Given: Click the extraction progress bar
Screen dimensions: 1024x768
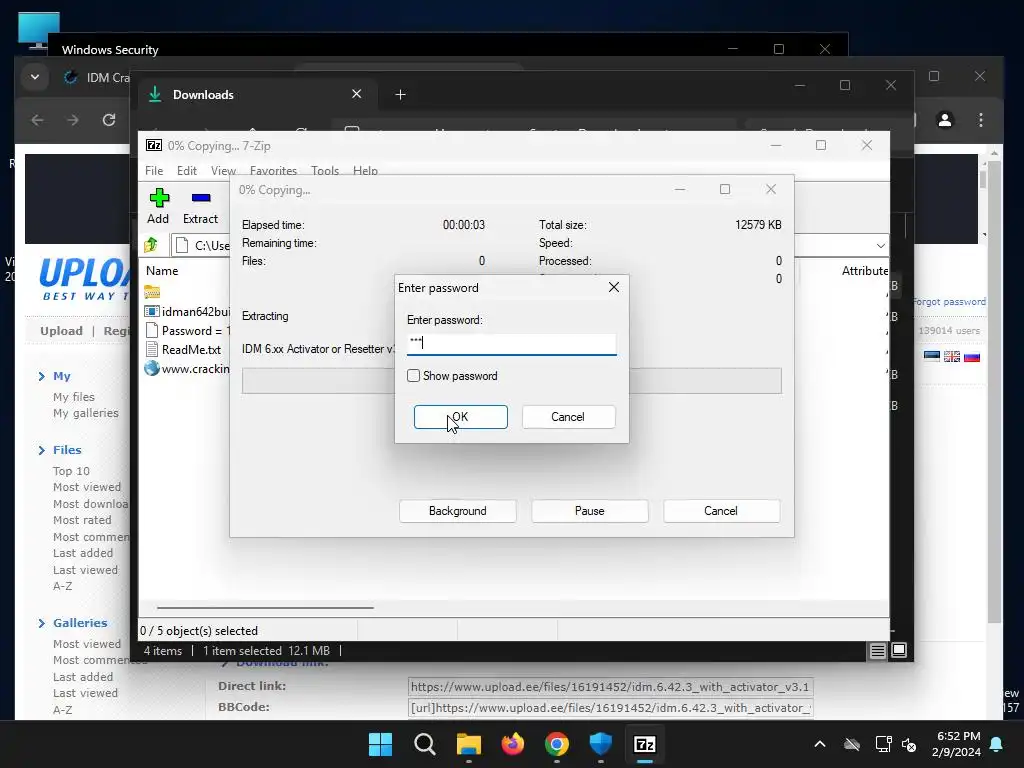Looking at the screenshot, I should pyautogui.click(x=511, y=381).
